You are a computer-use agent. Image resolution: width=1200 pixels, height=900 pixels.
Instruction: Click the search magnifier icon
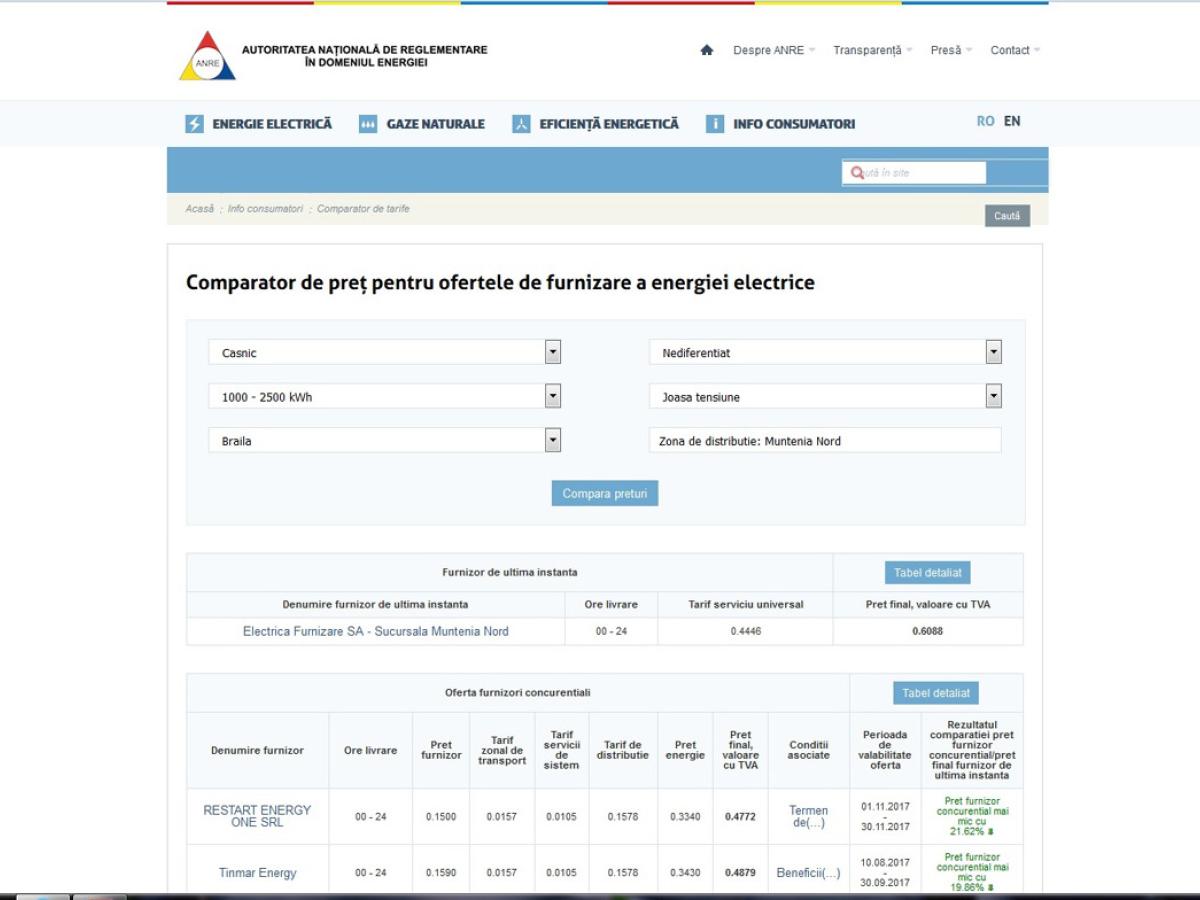point(857,173)
